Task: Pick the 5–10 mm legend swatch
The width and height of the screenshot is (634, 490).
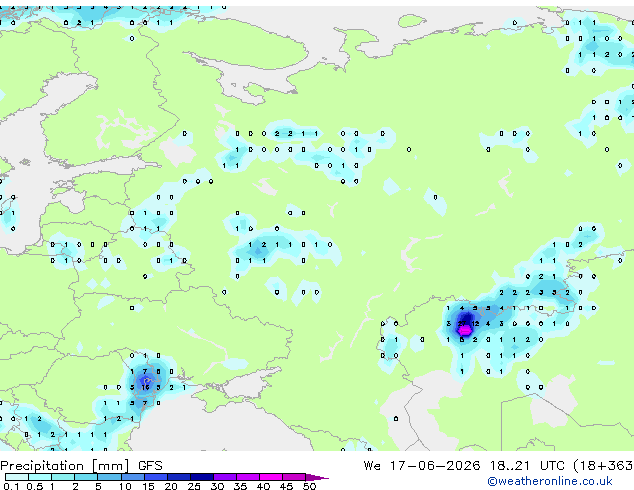Action: 109,477
